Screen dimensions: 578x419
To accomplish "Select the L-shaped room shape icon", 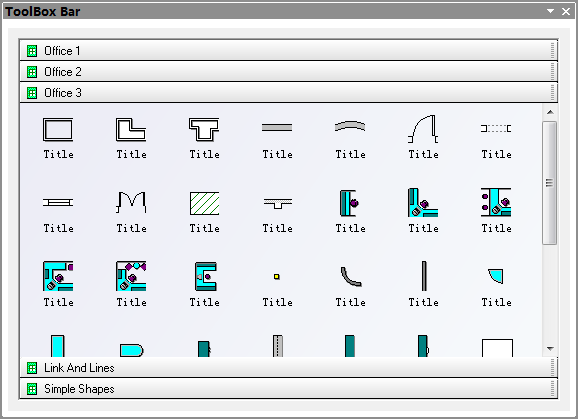I will coord(131,129).
